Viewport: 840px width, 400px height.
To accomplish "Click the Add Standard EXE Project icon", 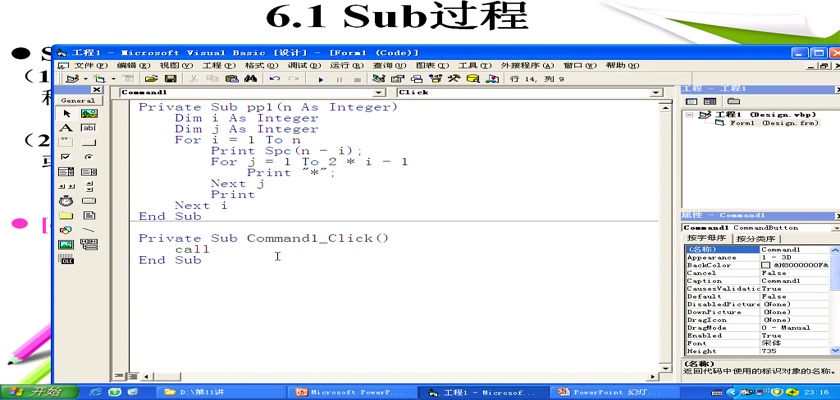I will [72, 79].
